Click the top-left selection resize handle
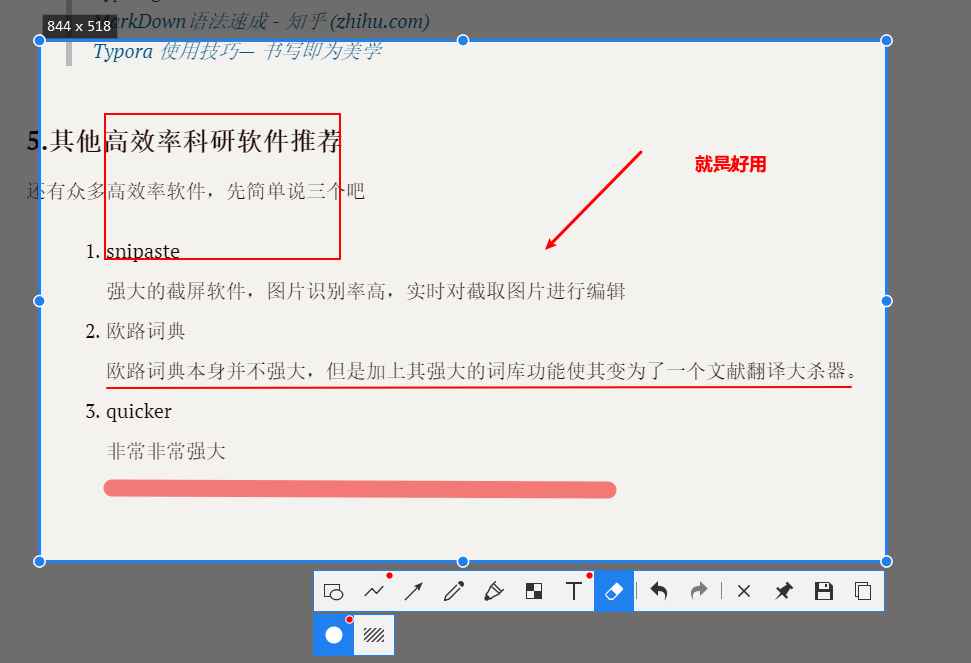 pyautogui.click(x=39, y=40)
